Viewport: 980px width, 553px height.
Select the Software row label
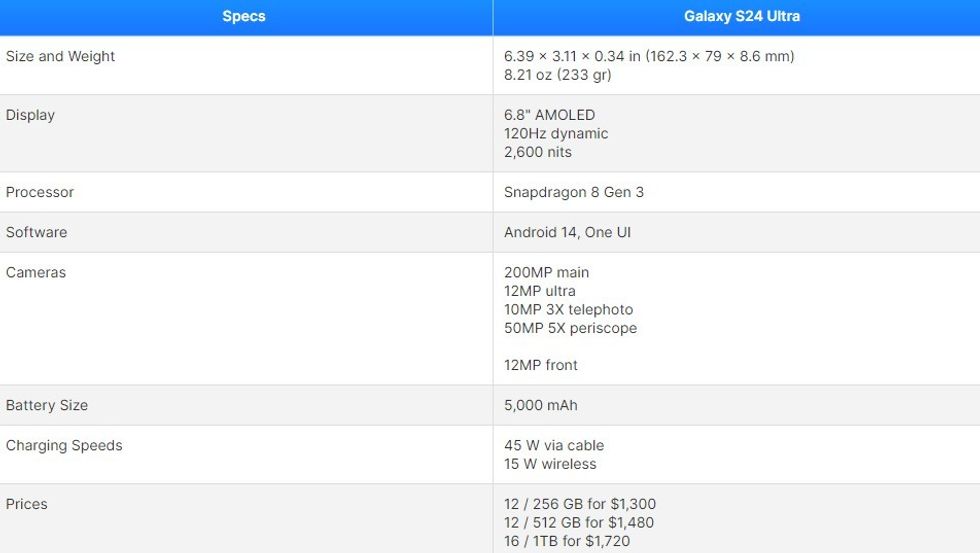pyautogui.click(x=36, y=232)
